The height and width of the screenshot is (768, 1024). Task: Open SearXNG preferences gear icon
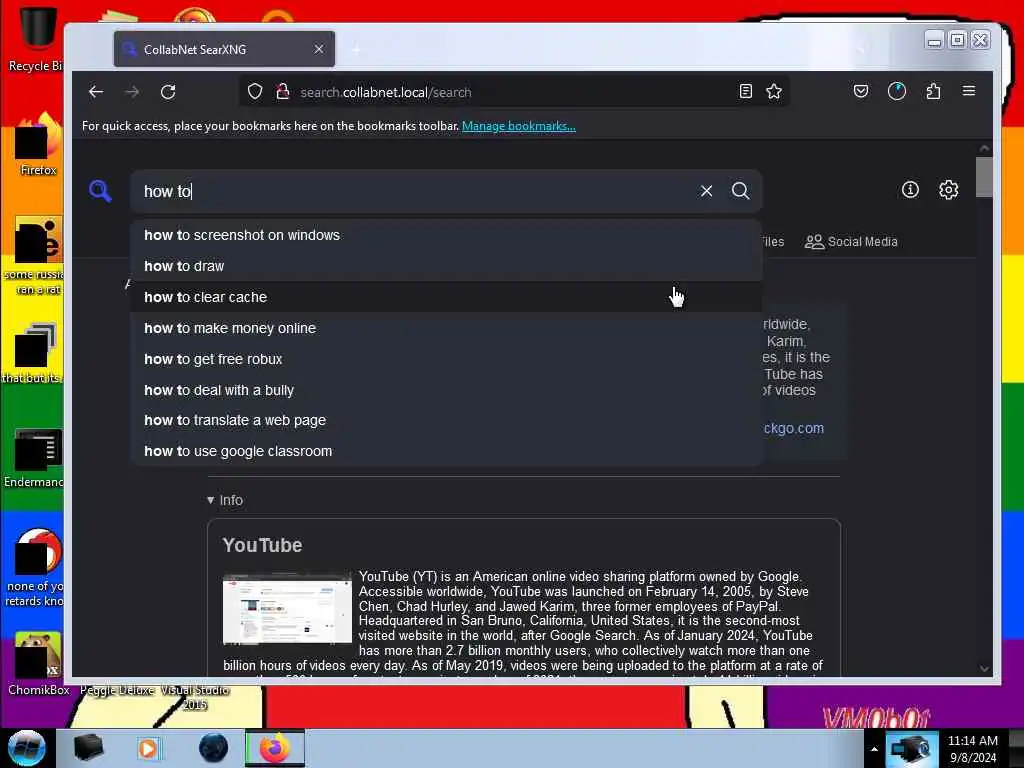click(x=948, y=190)
